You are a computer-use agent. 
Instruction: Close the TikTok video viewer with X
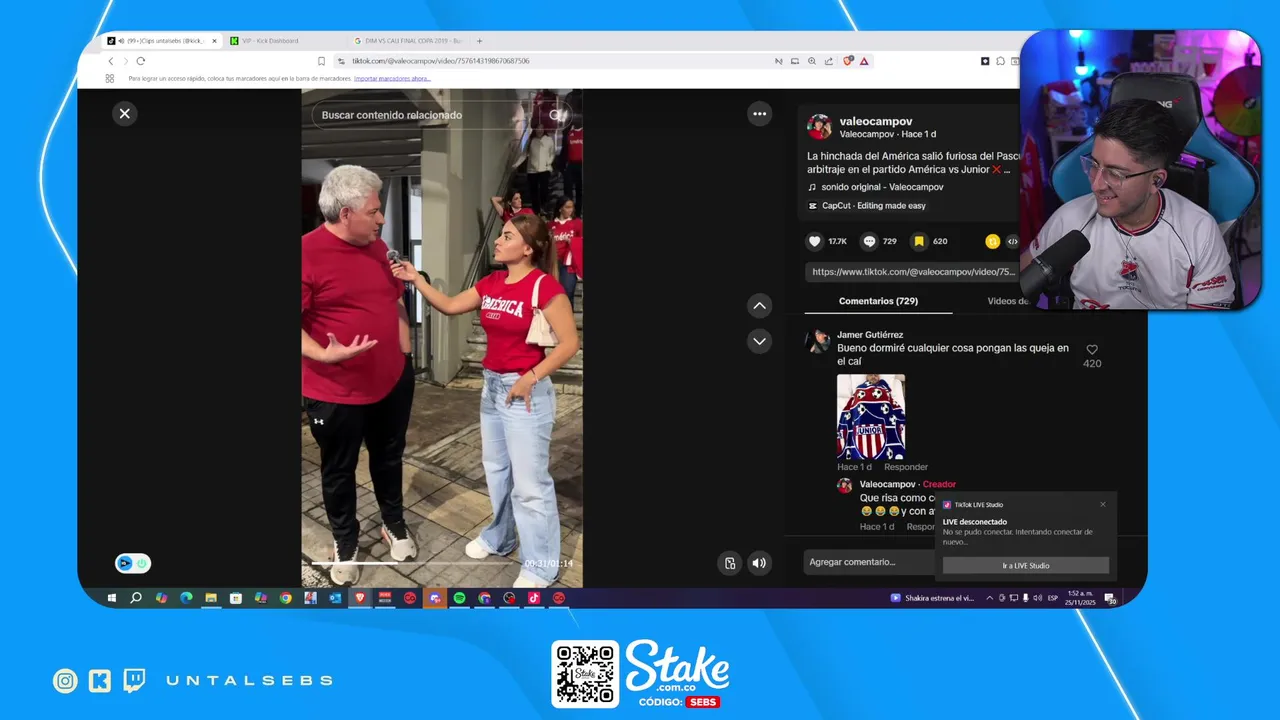[125, 114]
